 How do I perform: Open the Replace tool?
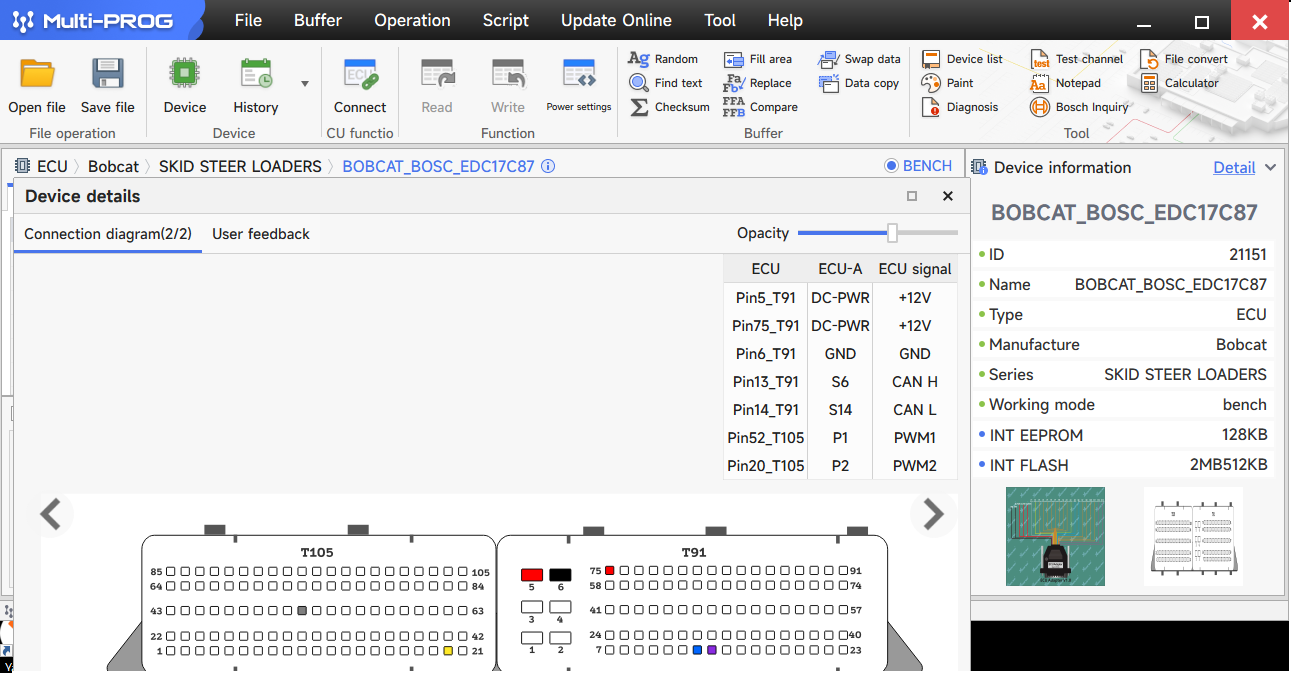[x=757, y=83]
